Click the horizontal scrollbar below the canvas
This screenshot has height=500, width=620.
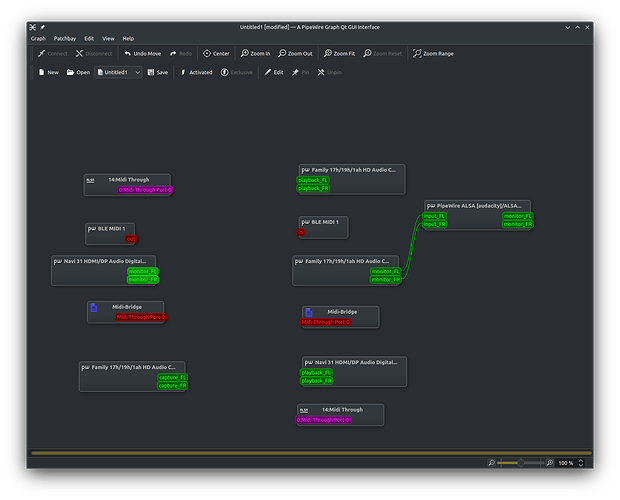click(x=310, y=453)
